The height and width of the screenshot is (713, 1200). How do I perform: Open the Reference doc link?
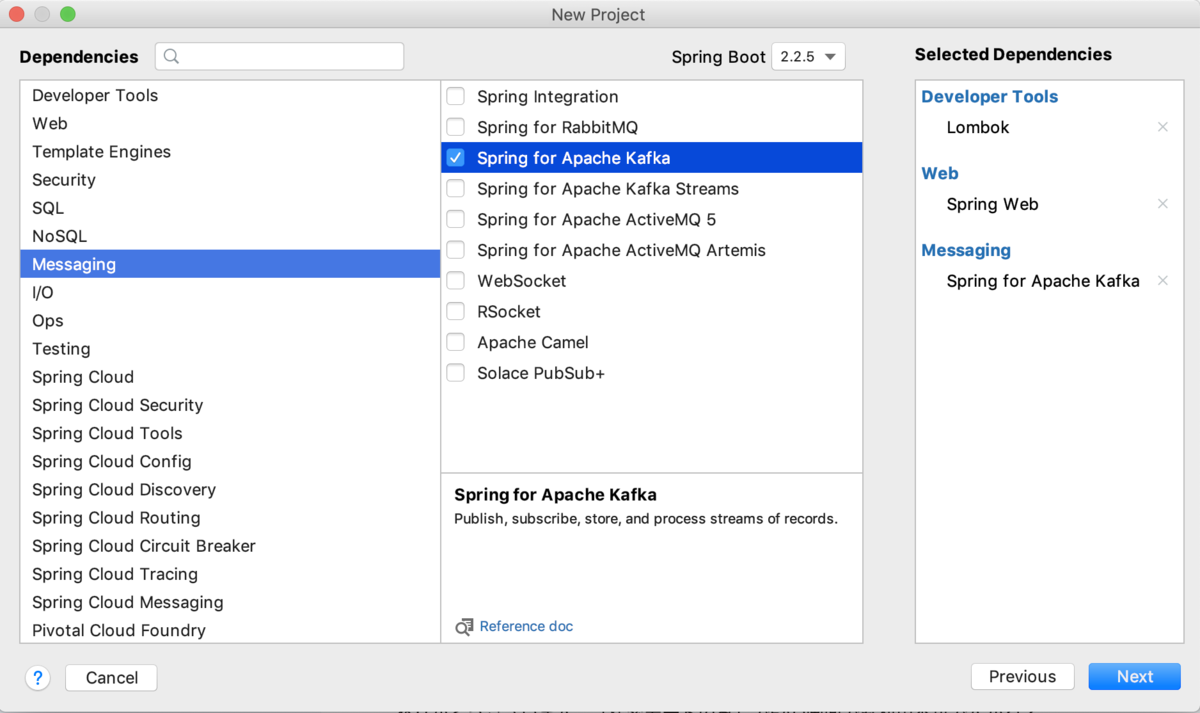(x=526, y=626)
